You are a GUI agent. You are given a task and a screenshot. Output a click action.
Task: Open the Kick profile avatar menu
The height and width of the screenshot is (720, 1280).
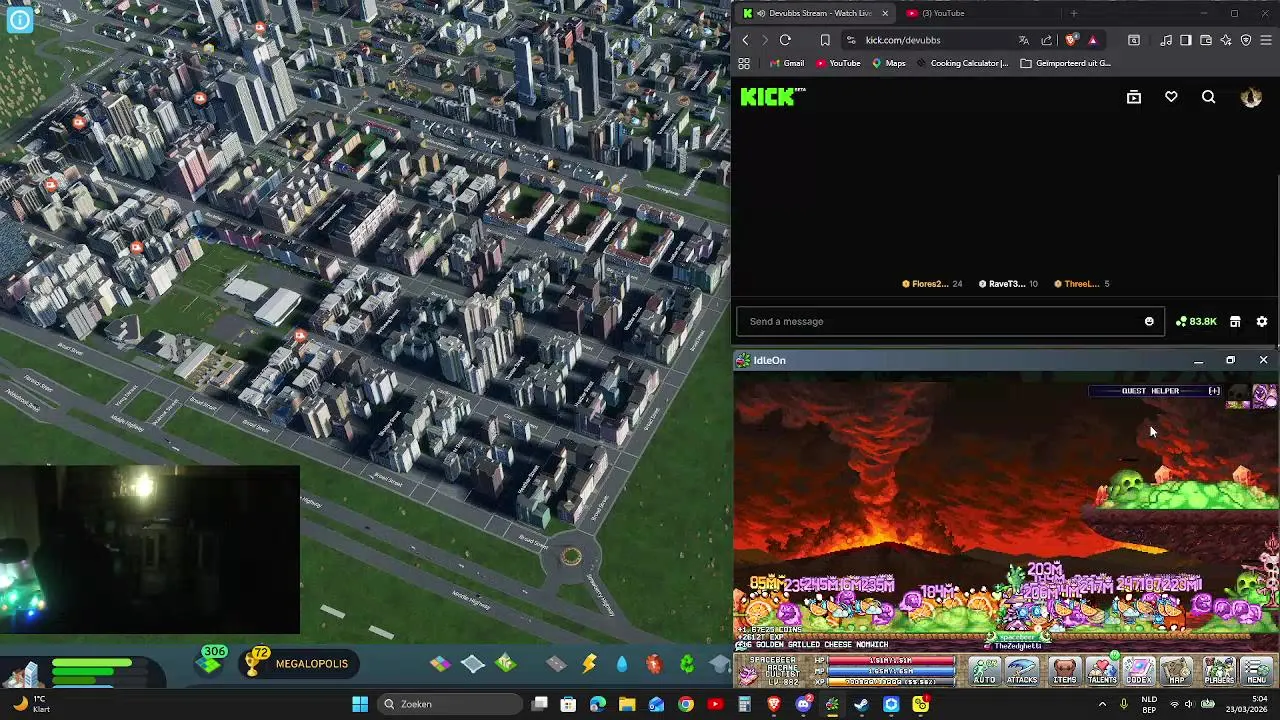pyautogui.click(x=1251, y=97)
